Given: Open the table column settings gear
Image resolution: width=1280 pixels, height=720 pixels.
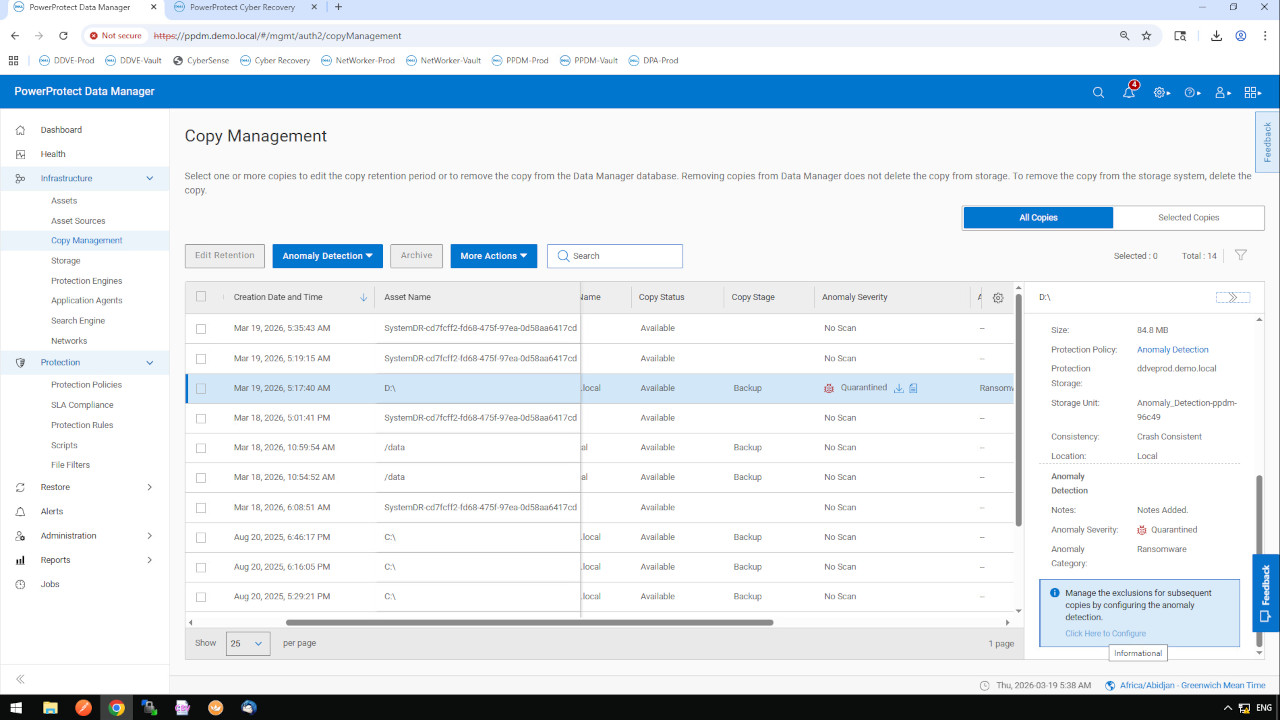Looking at the screenshot, I should (998, 297).
